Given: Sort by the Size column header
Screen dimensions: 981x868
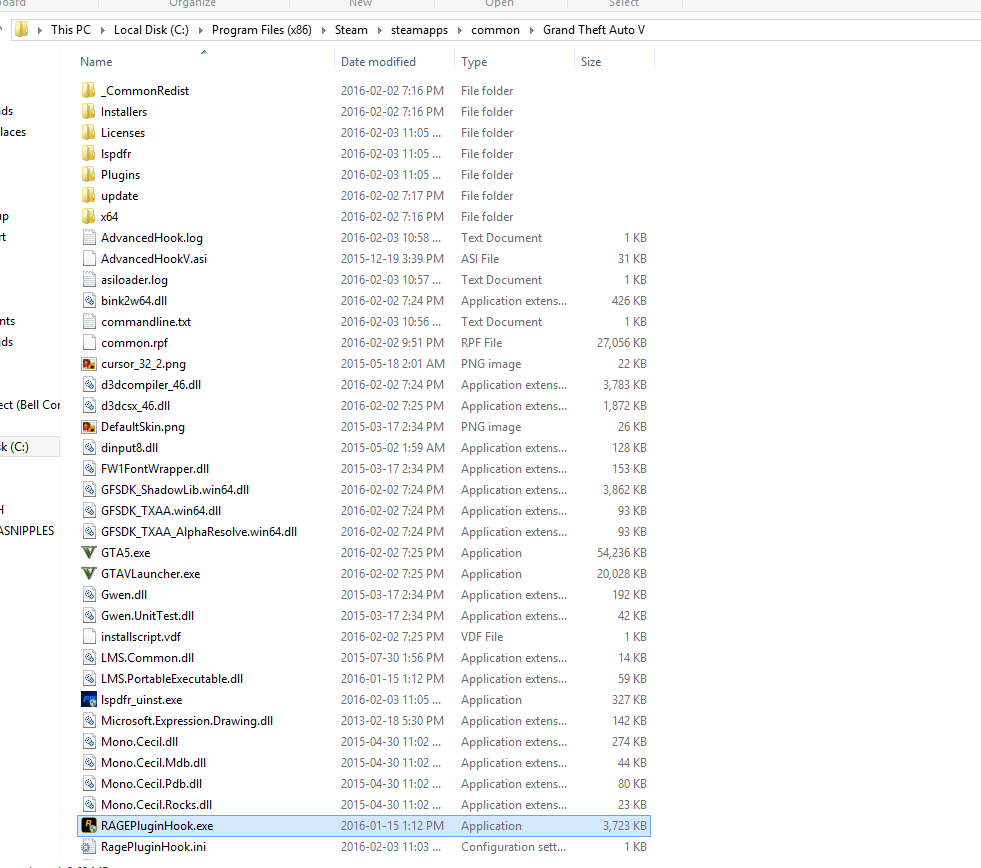Looking at the screenshot, I should click(591, 61).
